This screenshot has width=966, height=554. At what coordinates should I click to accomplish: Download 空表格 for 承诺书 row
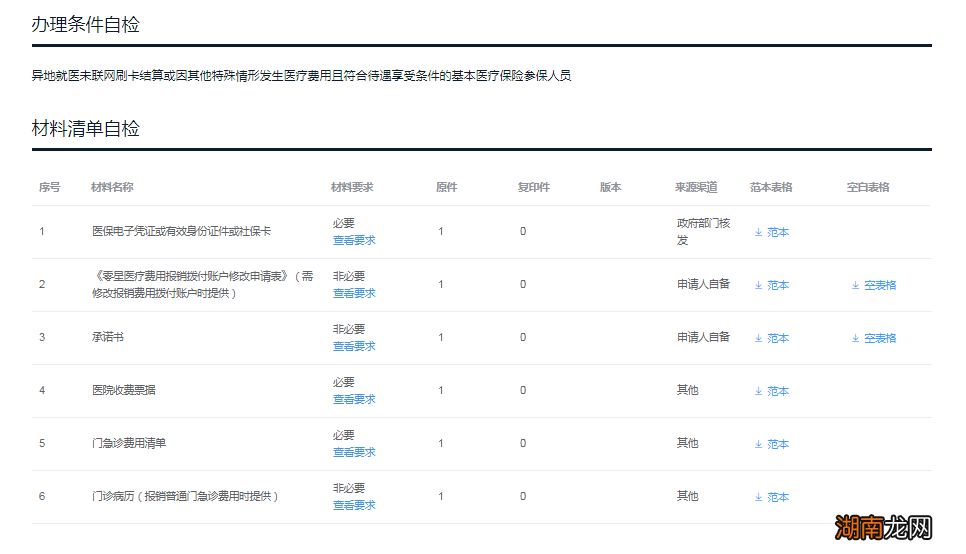pyautogui.click(x=874, y=338)
